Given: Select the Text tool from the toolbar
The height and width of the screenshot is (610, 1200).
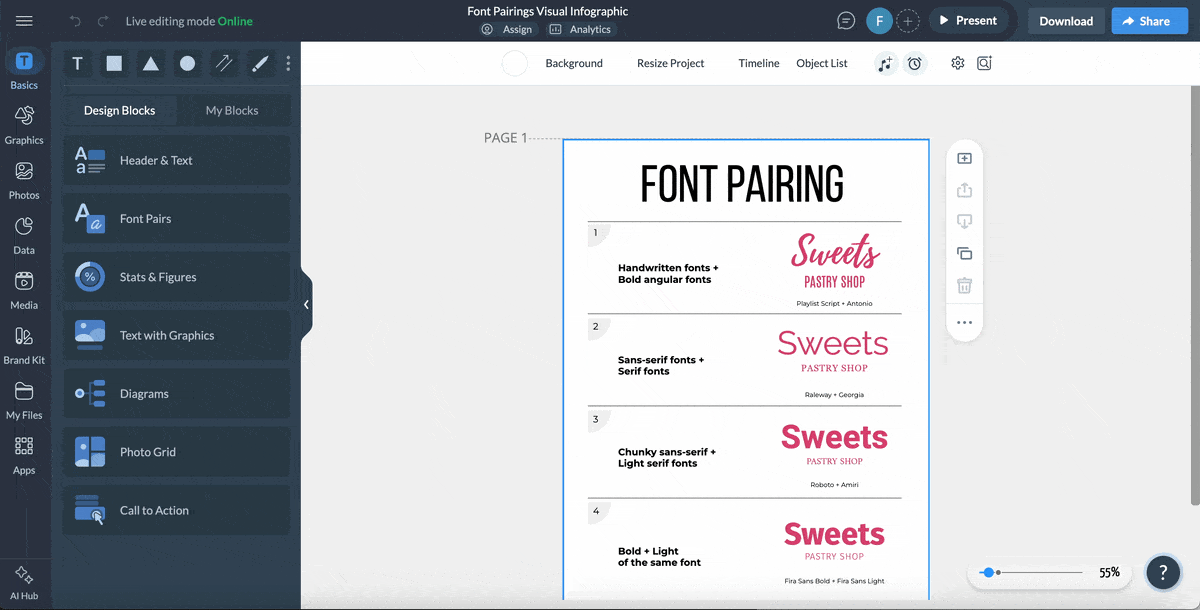Looking at the screenshot, I should click(x=77, y=63).
